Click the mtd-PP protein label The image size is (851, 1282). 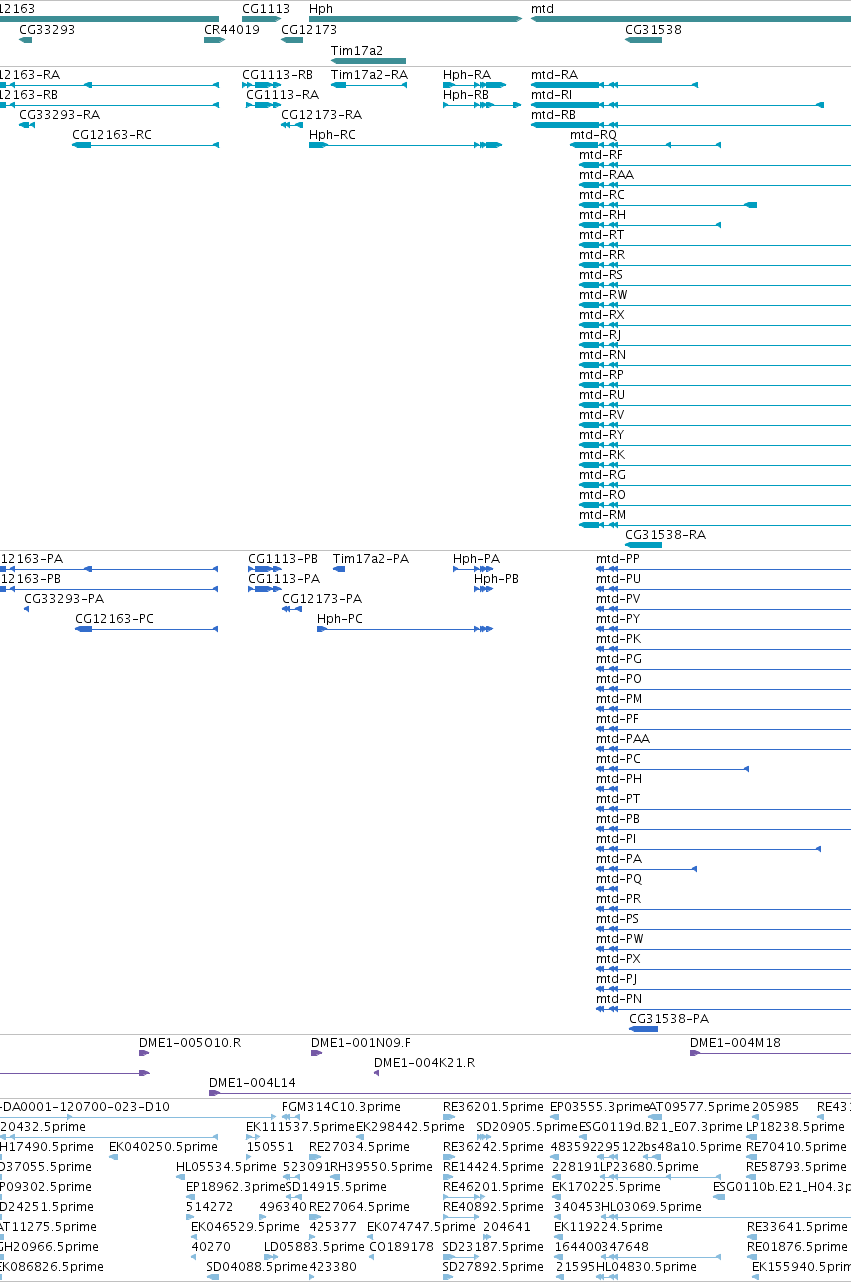[618, 559]
